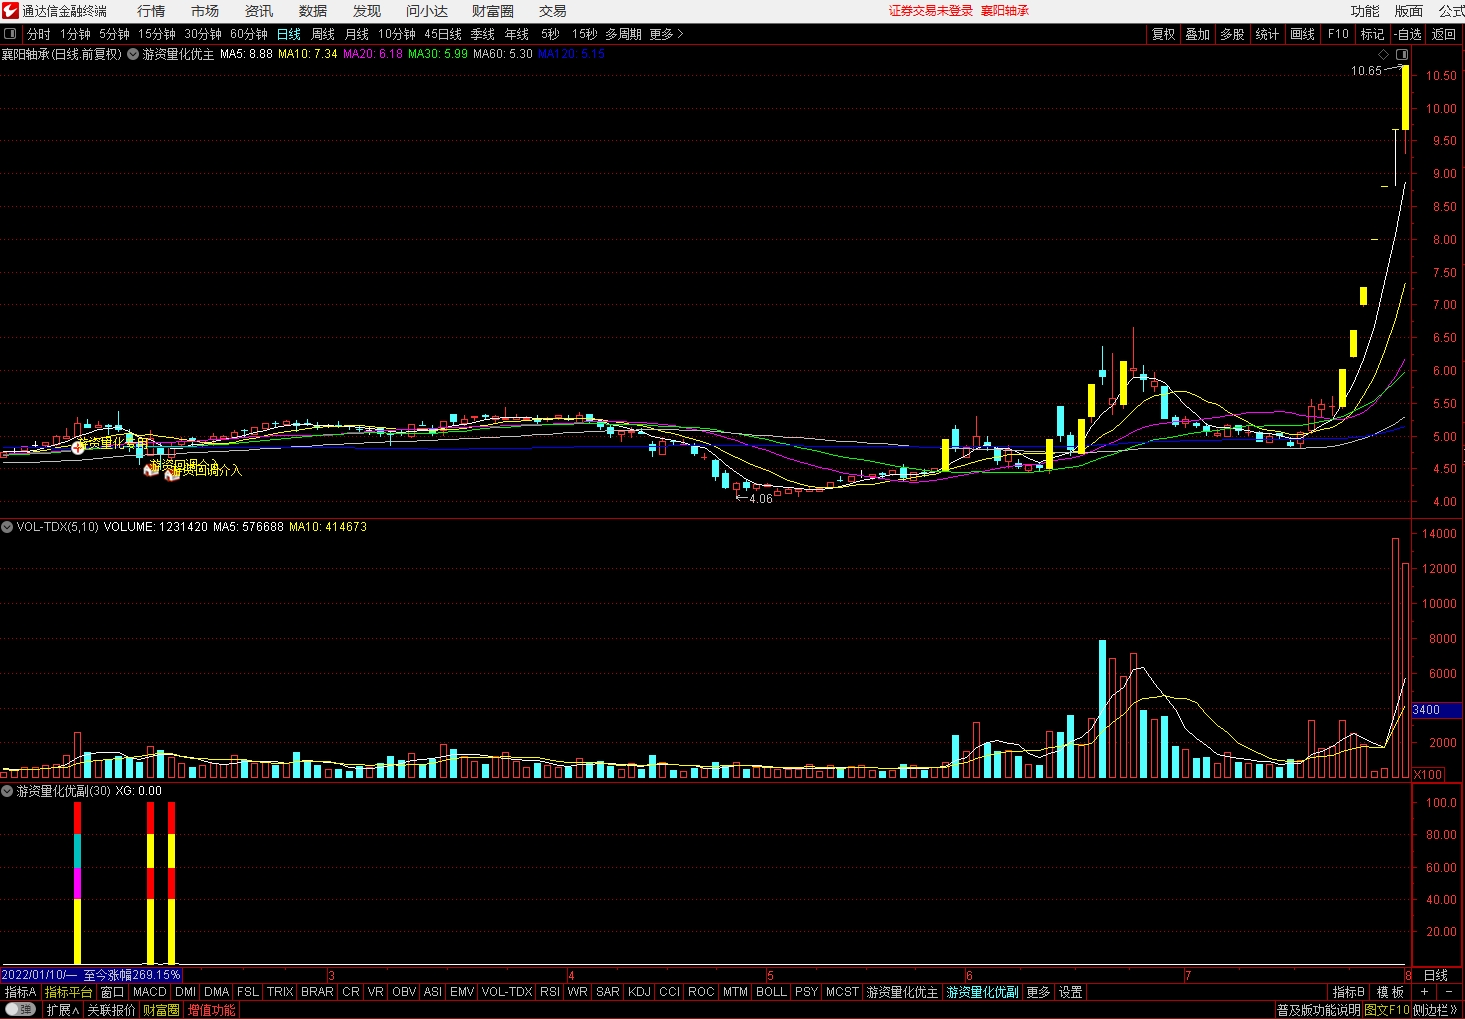
Task: Click the 日线 period label at bottom right
Action: coord(1436,975)
